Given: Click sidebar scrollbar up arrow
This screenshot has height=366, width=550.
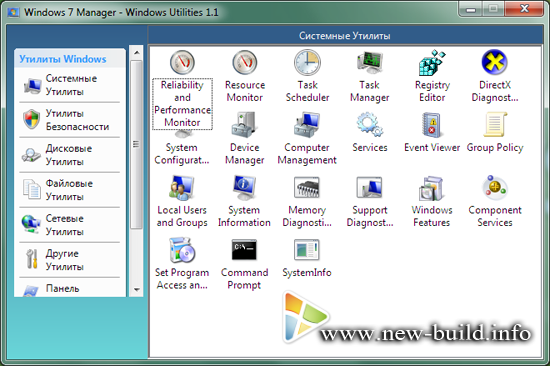Looking at the screenshot, I should pyautogui.click(x=136, y=53).
